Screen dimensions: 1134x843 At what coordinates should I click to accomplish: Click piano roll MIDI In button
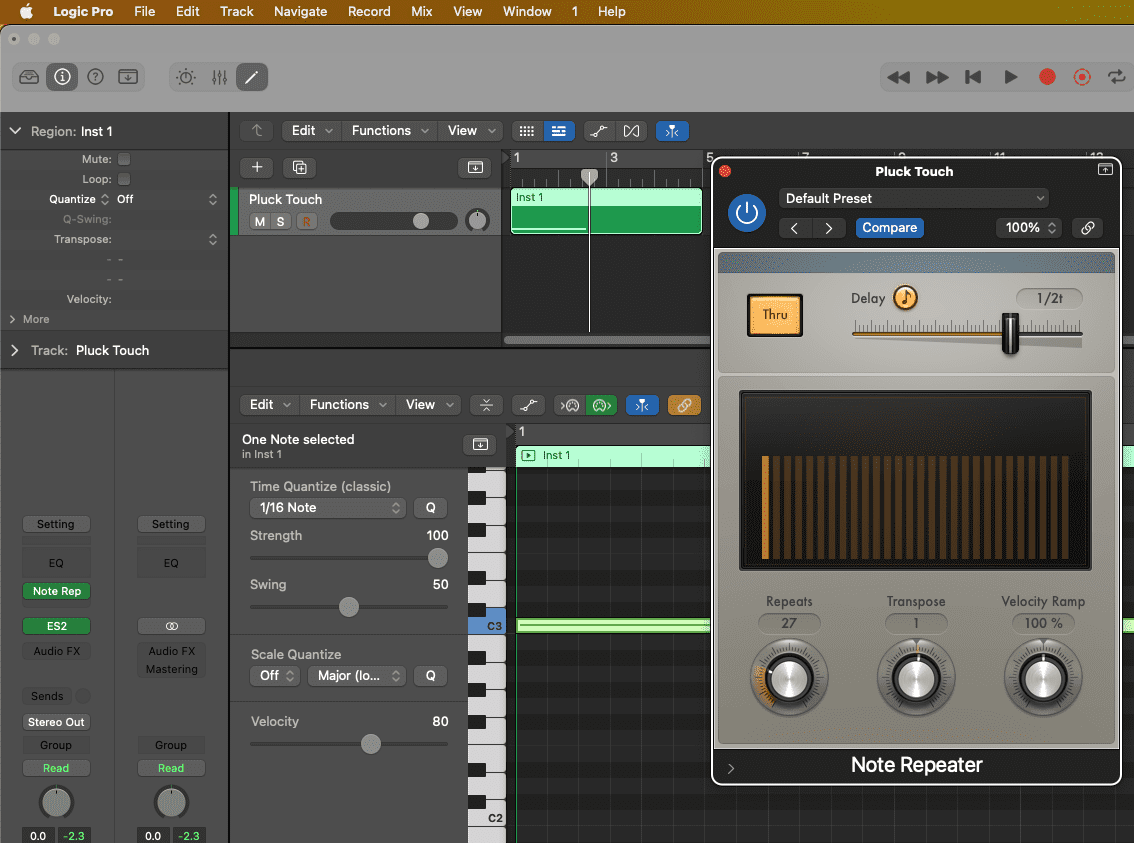[569, 405]
